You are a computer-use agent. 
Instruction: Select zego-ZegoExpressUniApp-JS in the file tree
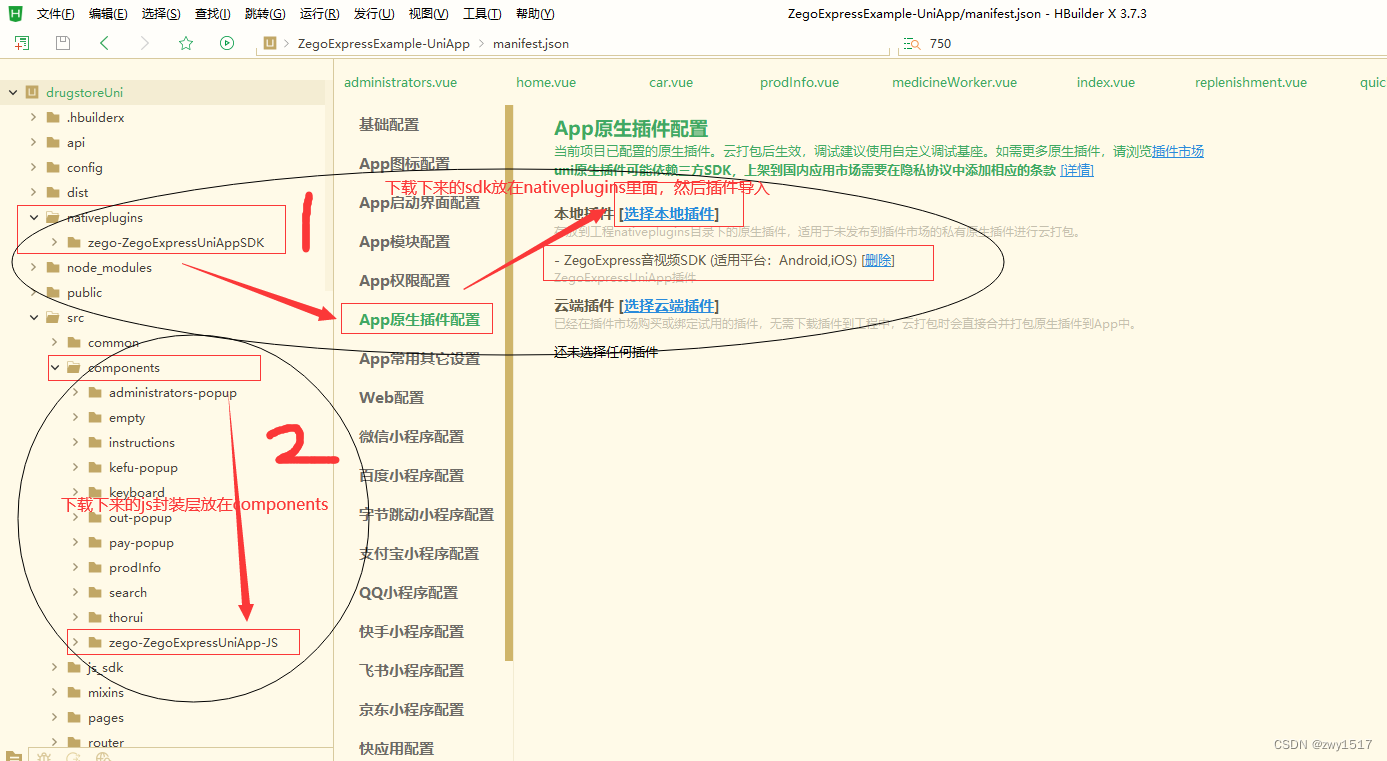point(193,643)
